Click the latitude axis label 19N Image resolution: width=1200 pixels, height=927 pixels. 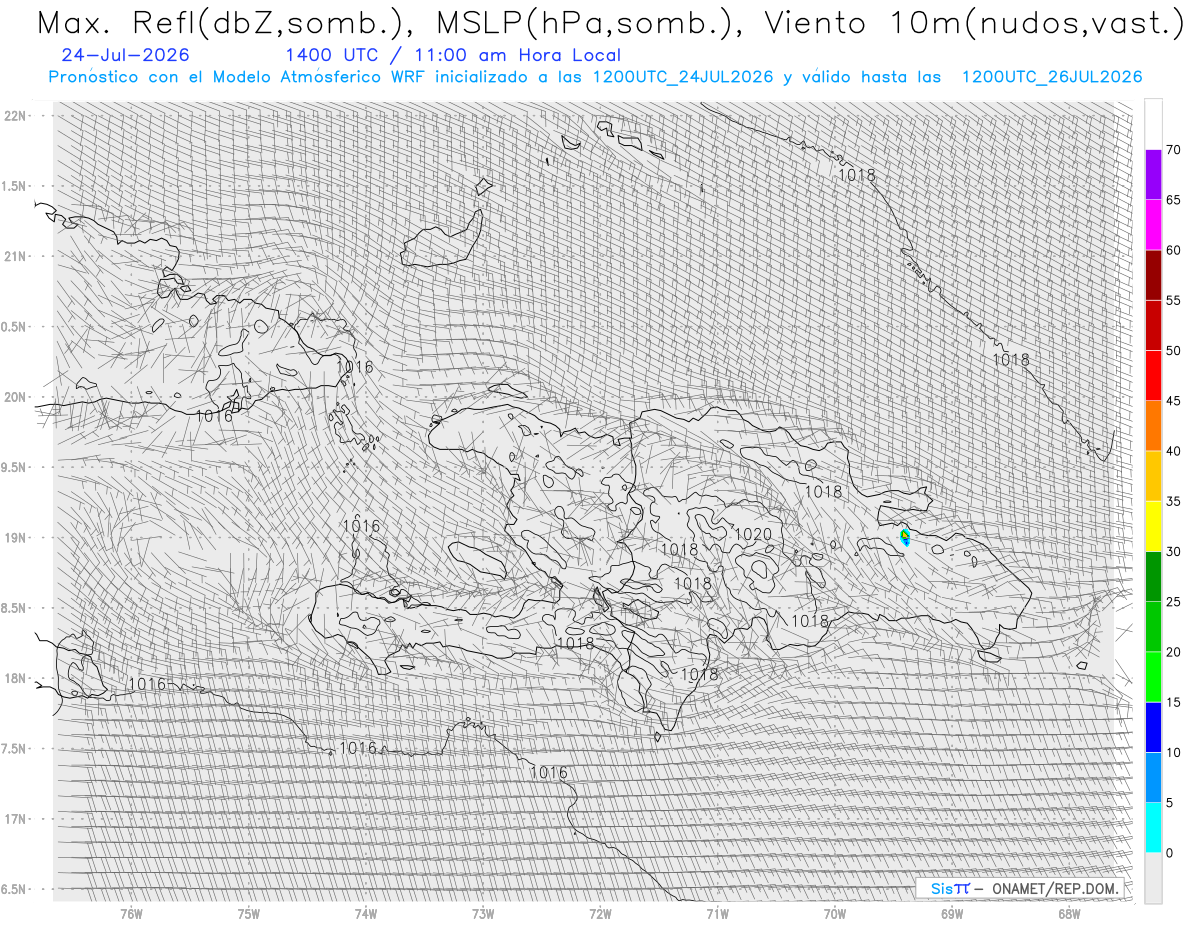tap(14, 538)
